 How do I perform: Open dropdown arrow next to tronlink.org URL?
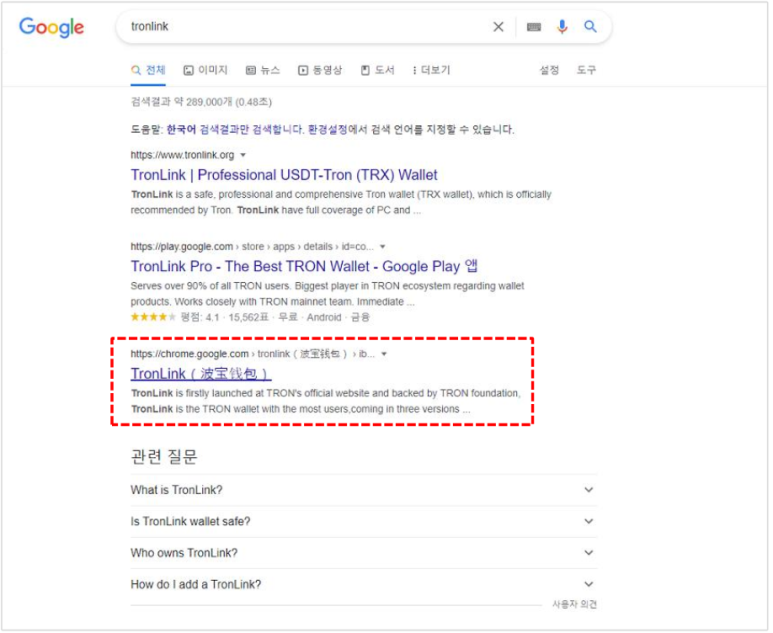click(x=243, y=155)
